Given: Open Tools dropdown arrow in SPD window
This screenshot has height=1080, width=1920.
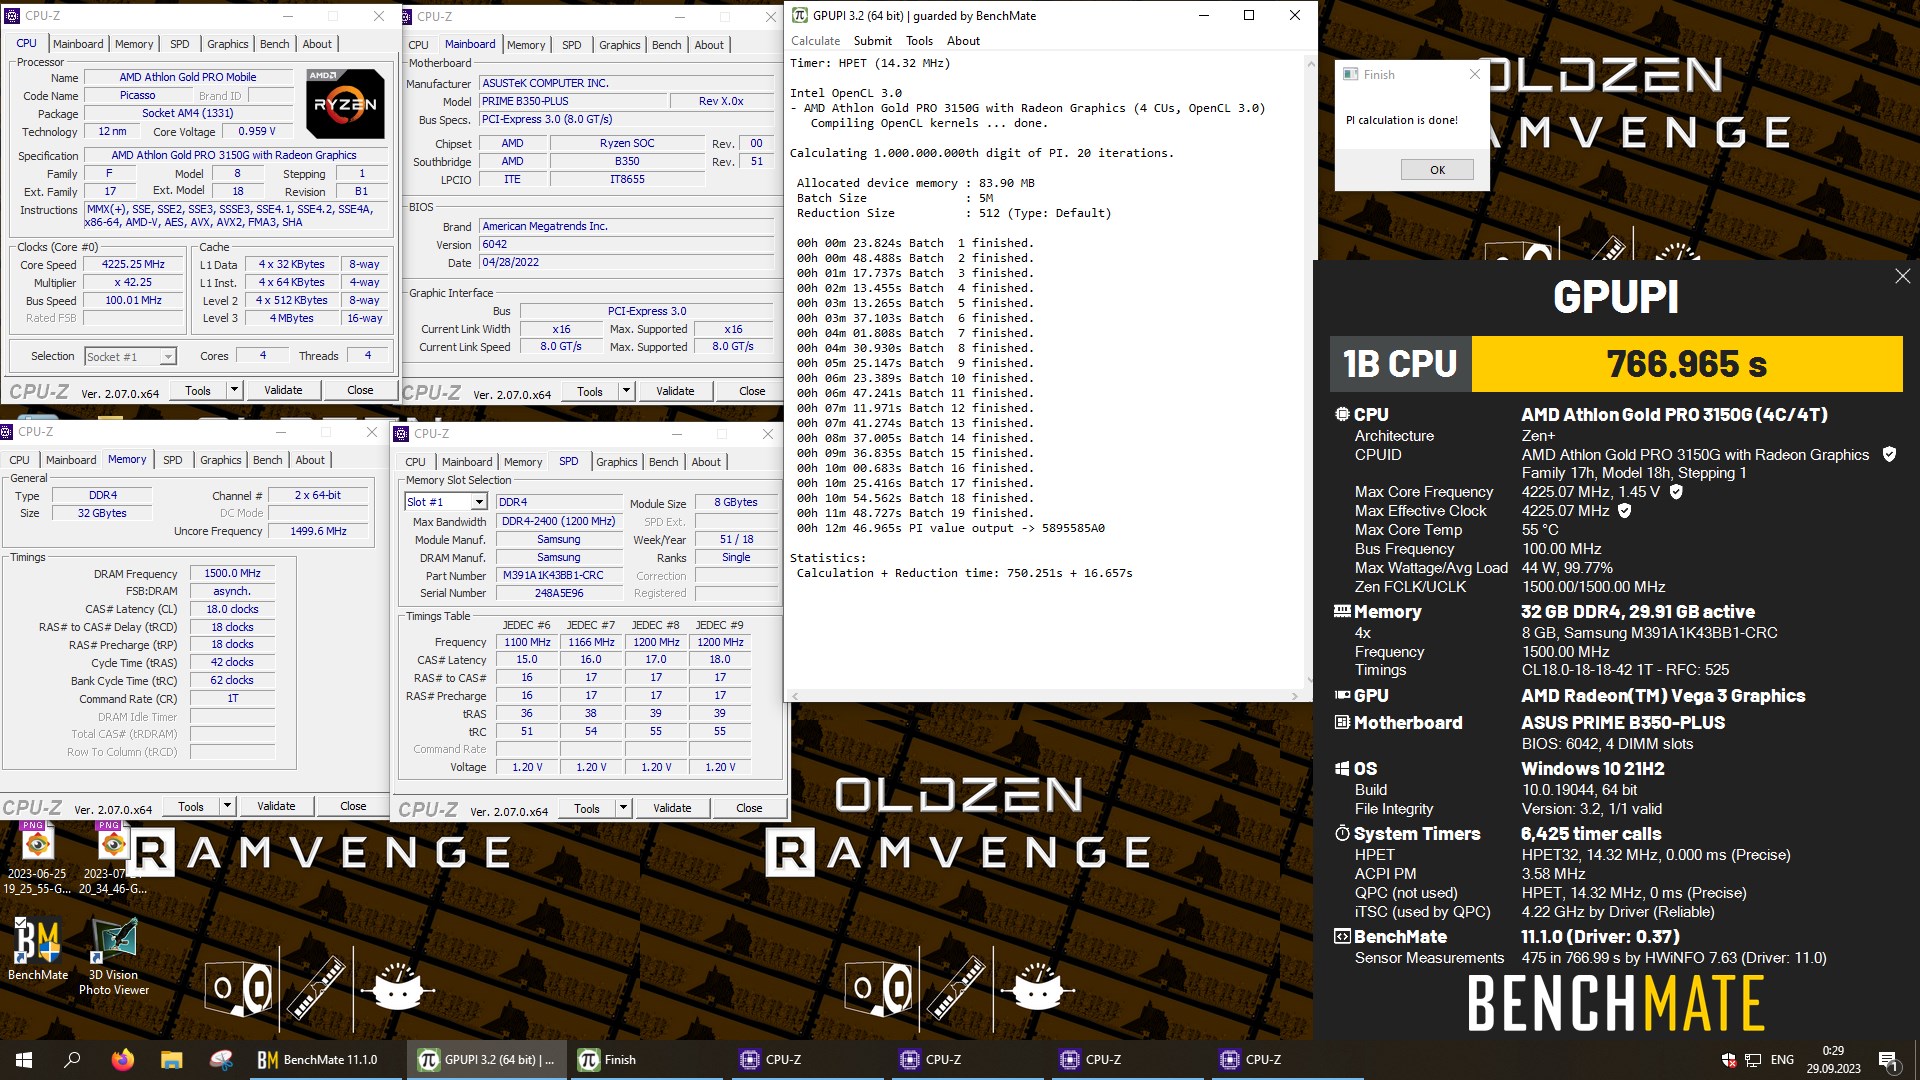Looking at the screenshot, I should click(623, 808).
